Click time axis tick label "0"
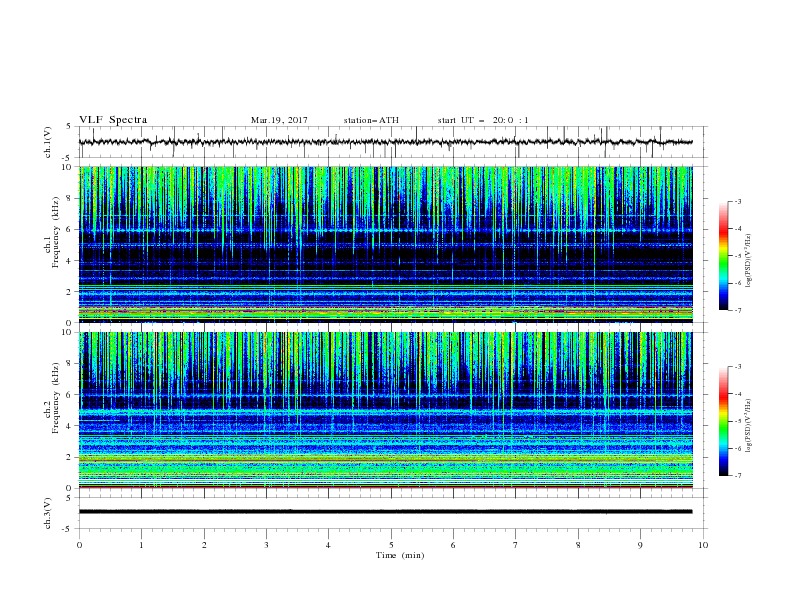 tap(79, 545)
